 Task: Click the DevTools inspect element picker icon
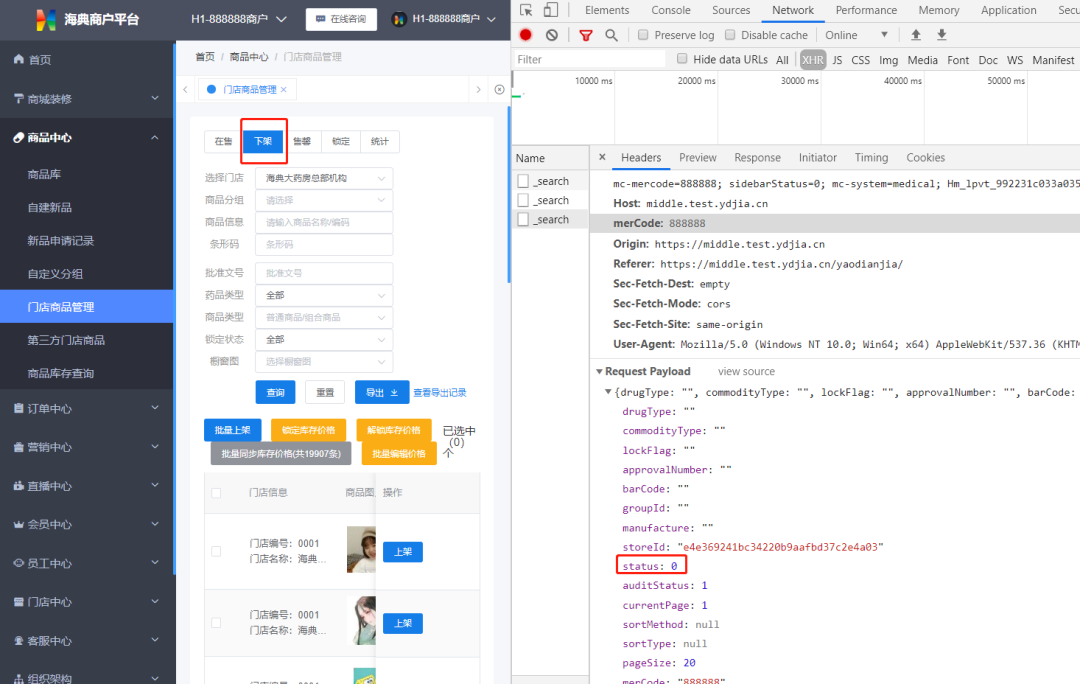[526, 10]
